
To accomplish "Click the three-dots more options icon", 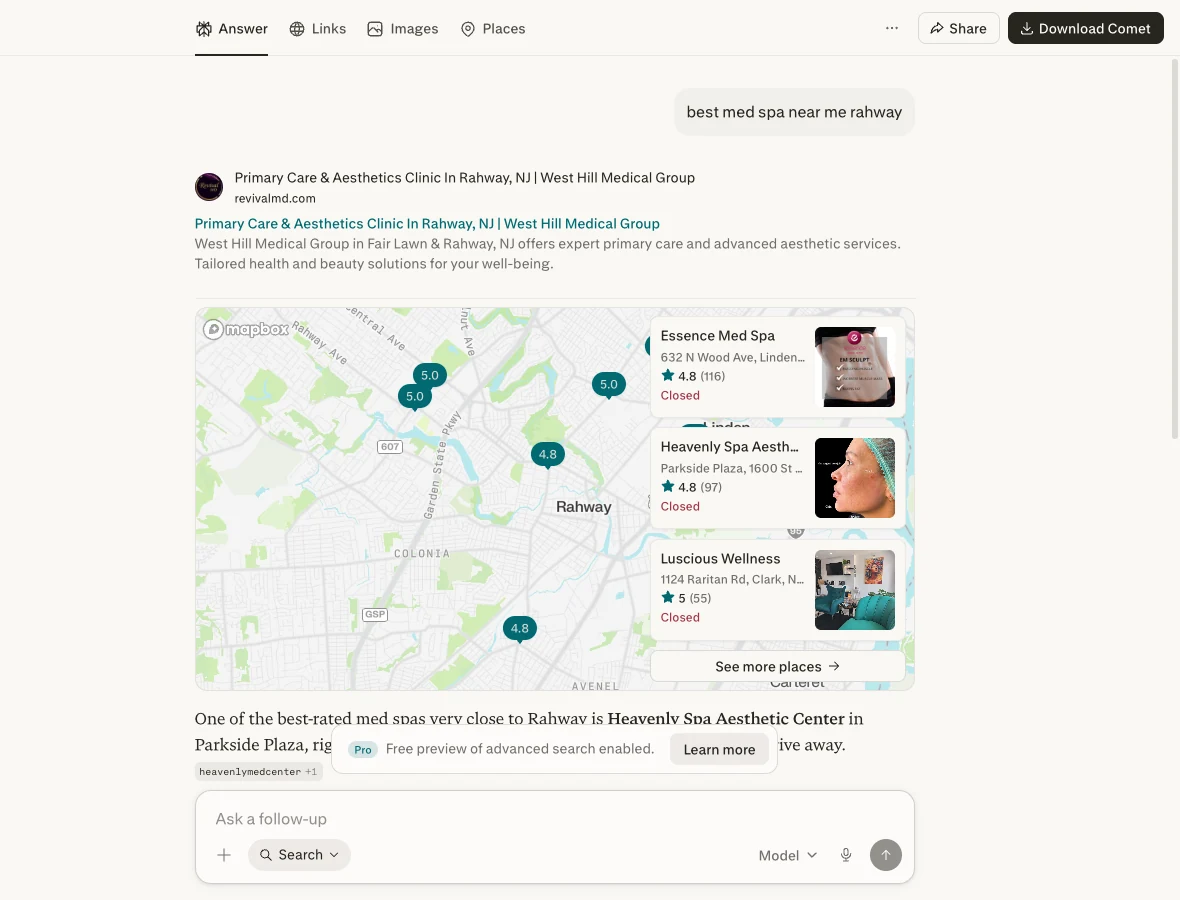I will tap(892, 28).
